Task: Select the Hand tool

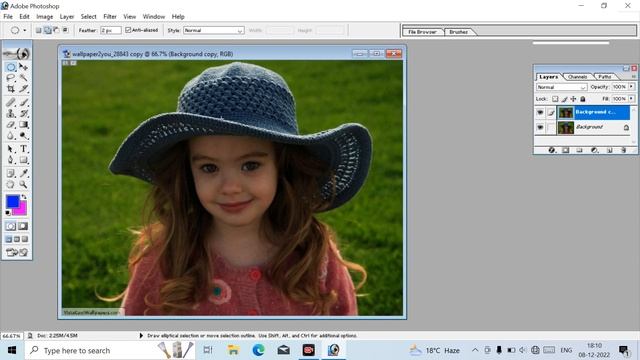Action: click(x=11, y=184)
